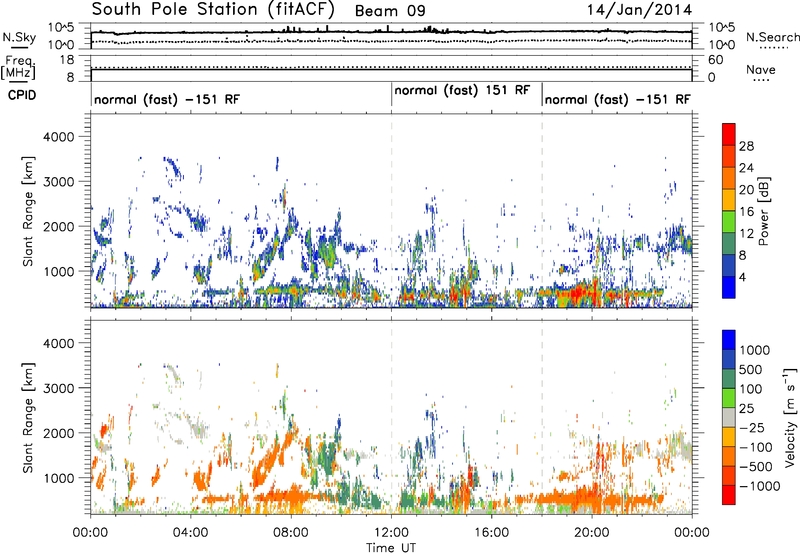Click the "-100" velocity colorbar label

point(755,447)
